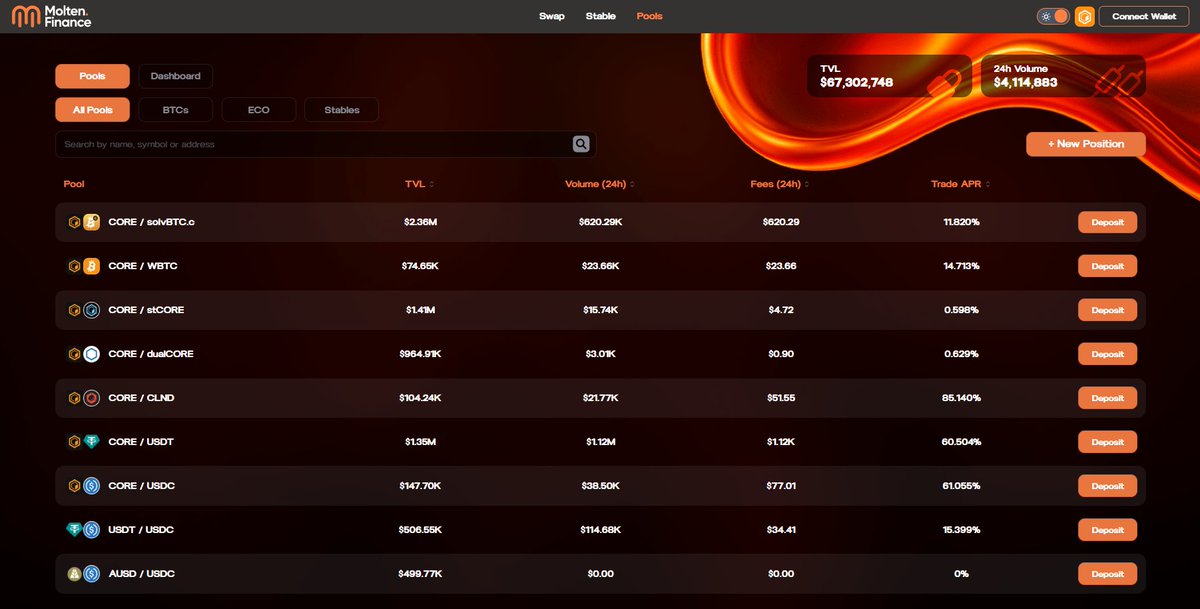Deposit into CORE / solvBTC.c pool
Screen dimensions: 1200x609
(x=1107, y=222)
